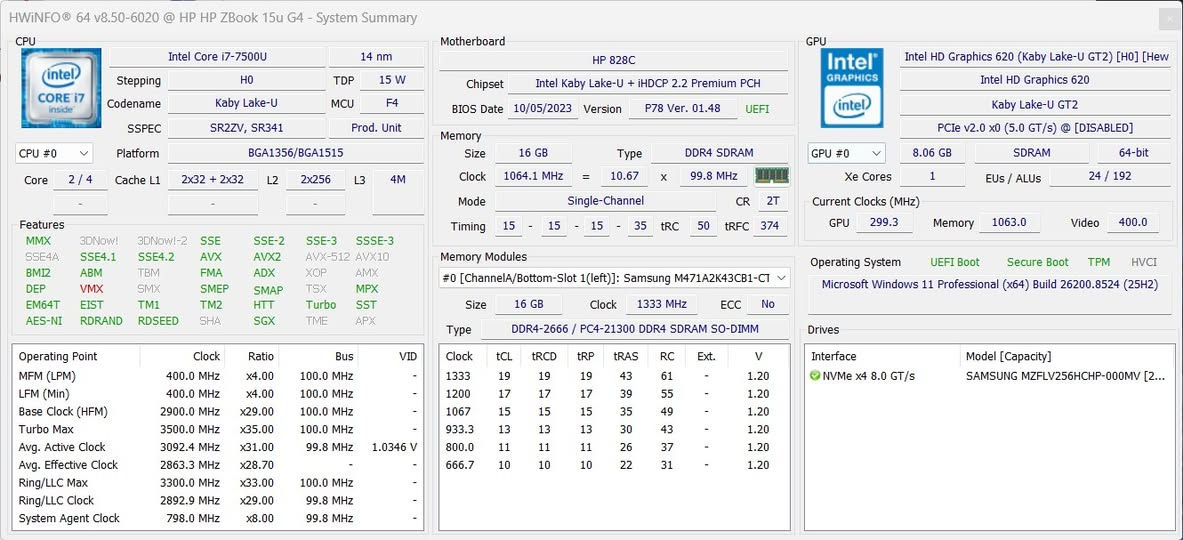The width and height of the screenshot is (1183, 540).
Task: Click the Avg. Active Clock row
Action: (217, 447)
